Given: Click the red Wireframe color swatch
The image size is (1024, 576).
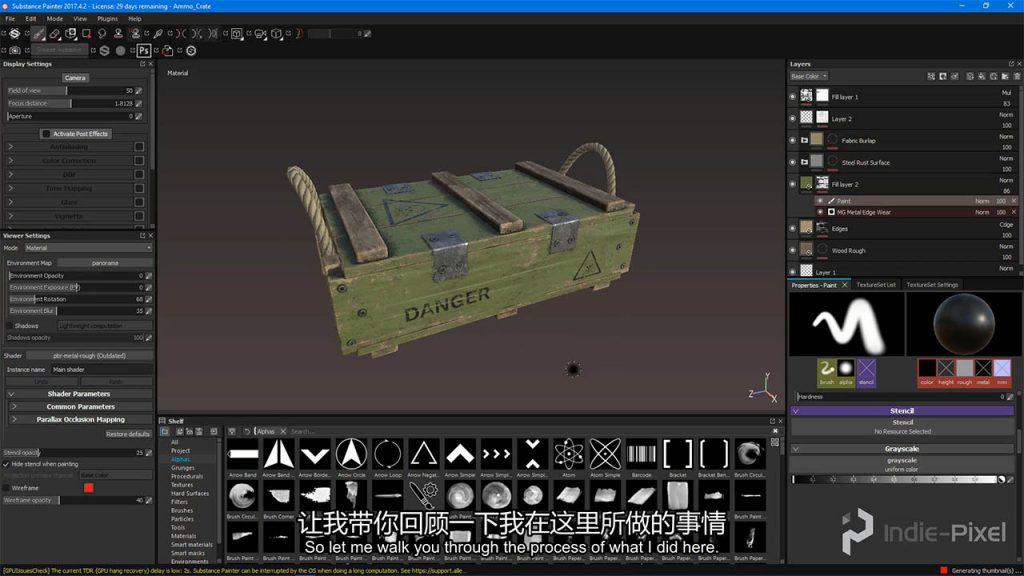Looking at the screenshot, I should 88,488.
